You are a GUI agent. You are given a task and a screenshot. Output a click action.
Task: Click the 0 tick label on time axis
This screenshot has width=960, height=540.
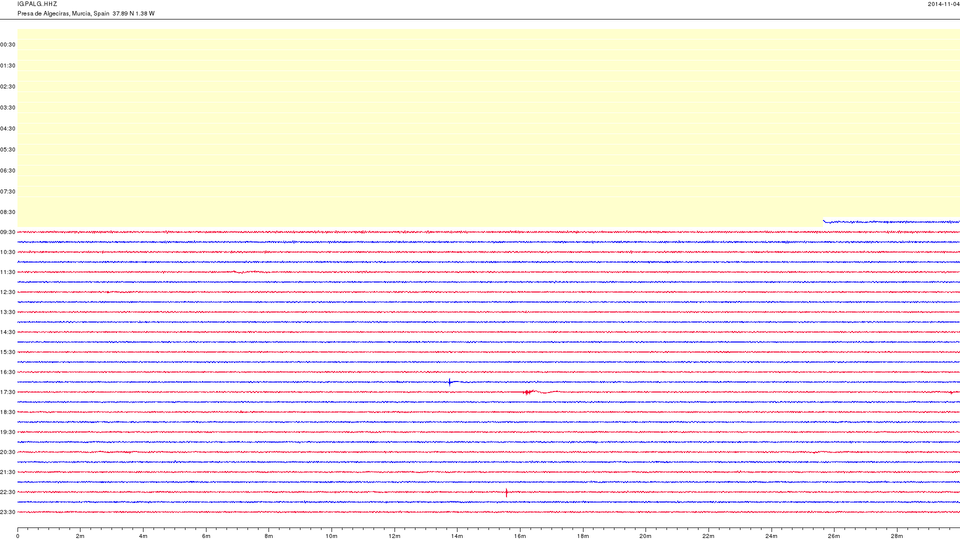pyautogui.click(x=18, y=536)
